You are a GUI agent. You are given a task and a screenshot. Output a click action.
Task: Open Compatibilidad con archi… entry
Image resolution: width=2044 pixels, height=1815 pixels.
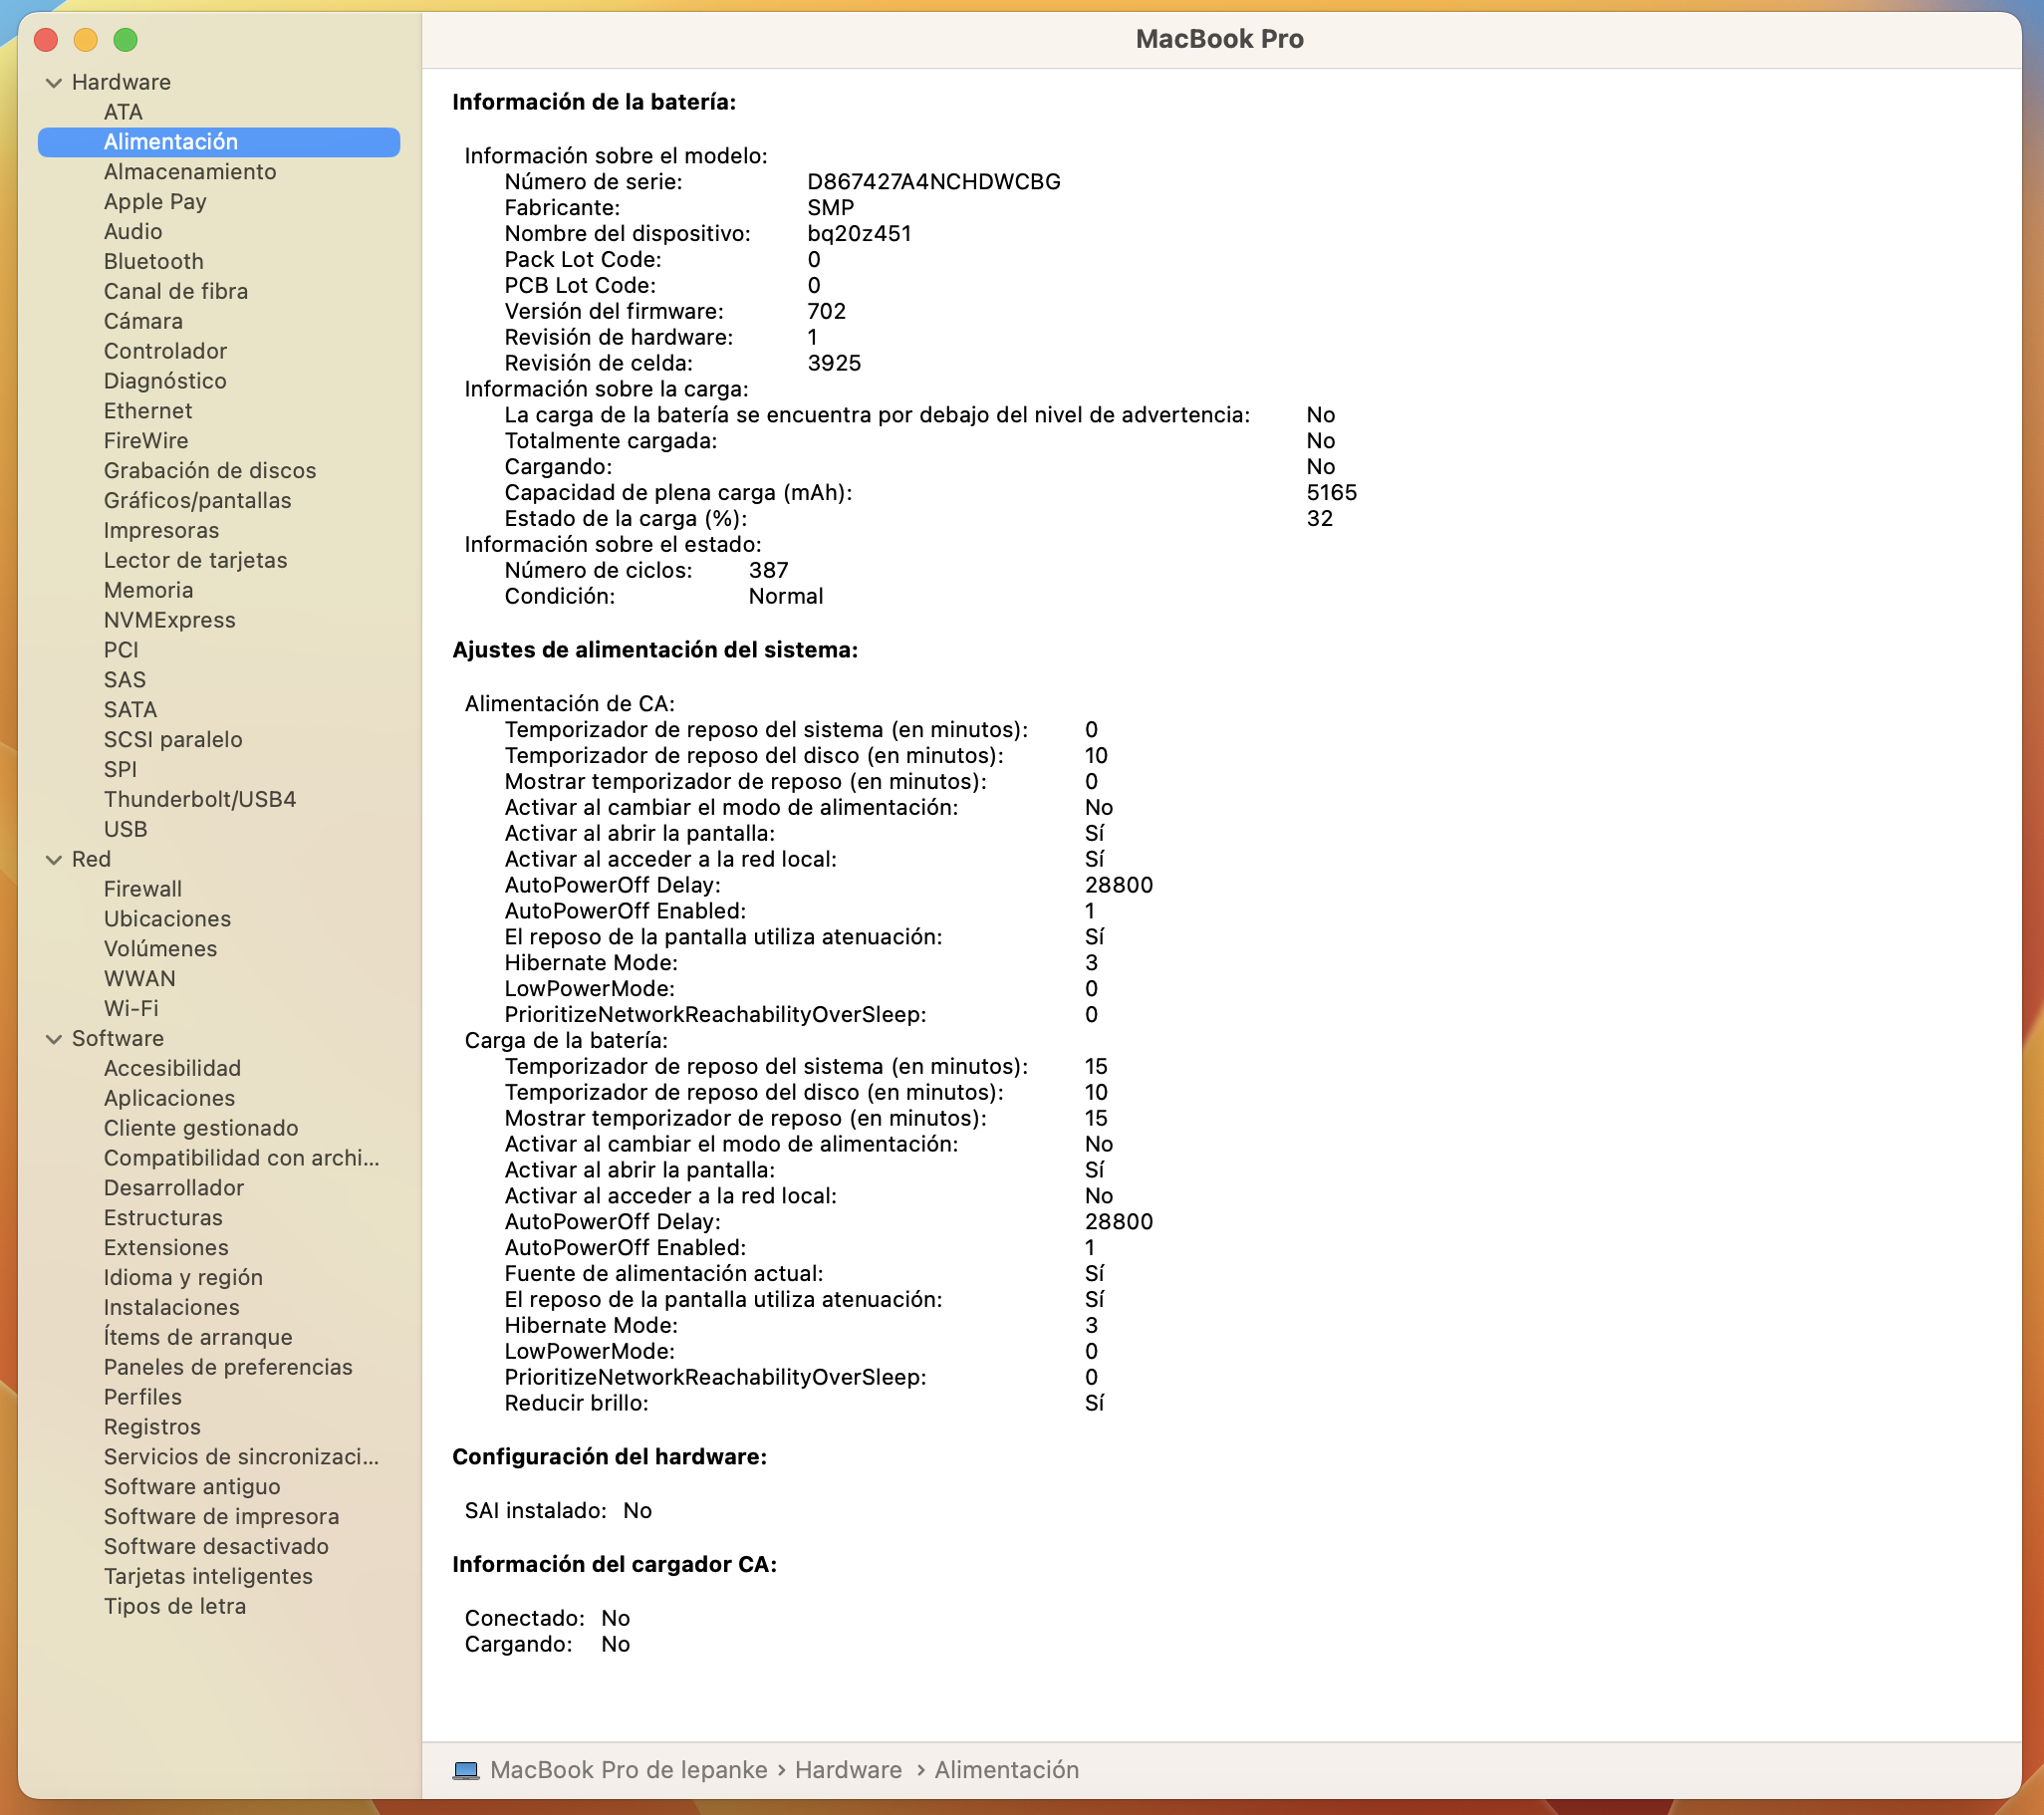(x=241, y=1158)
